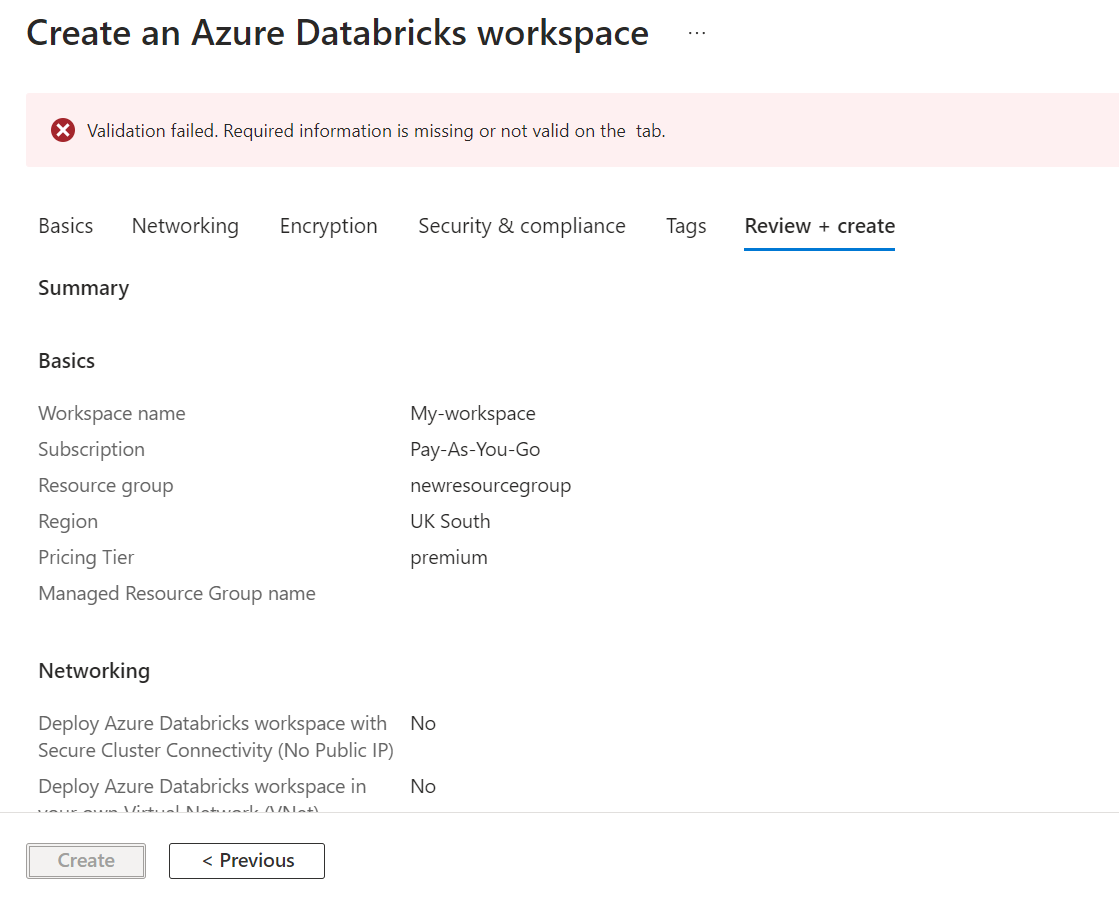Select the Security & compliance tab
The image size is (1119, 900).
[522, 226]
